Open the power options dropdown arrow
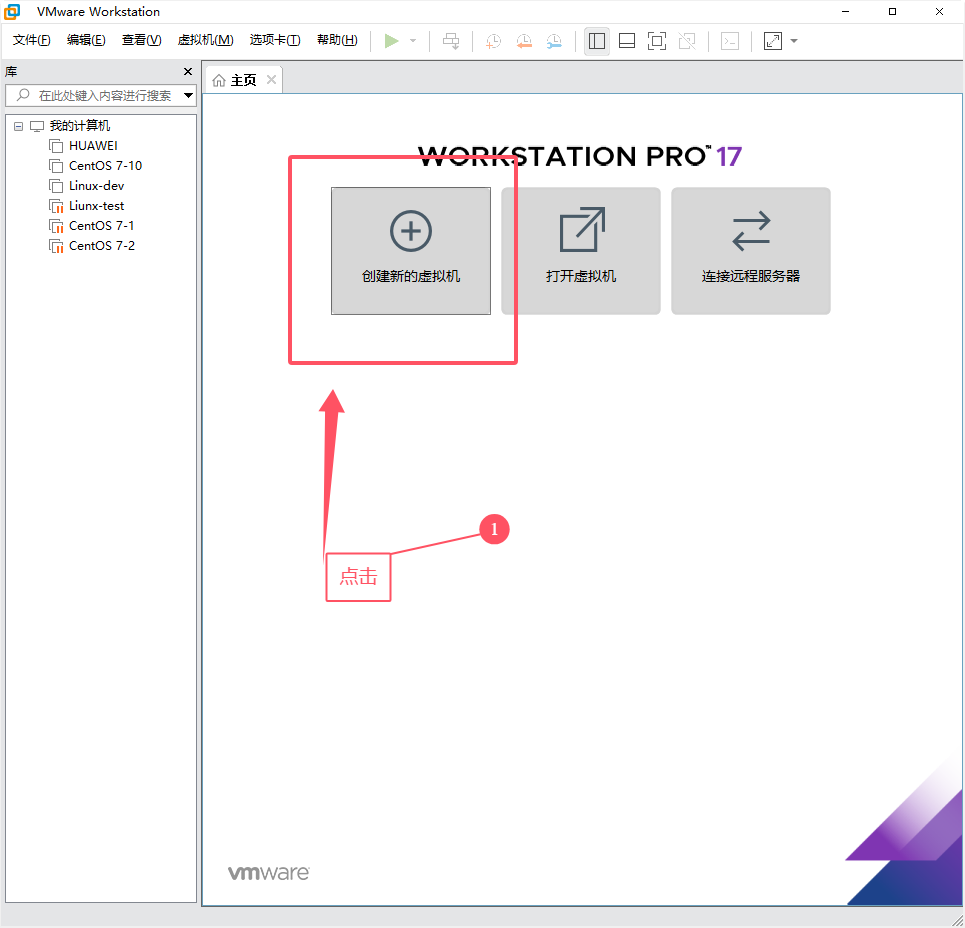Screen dimensions: 965x928 point(413,41)
